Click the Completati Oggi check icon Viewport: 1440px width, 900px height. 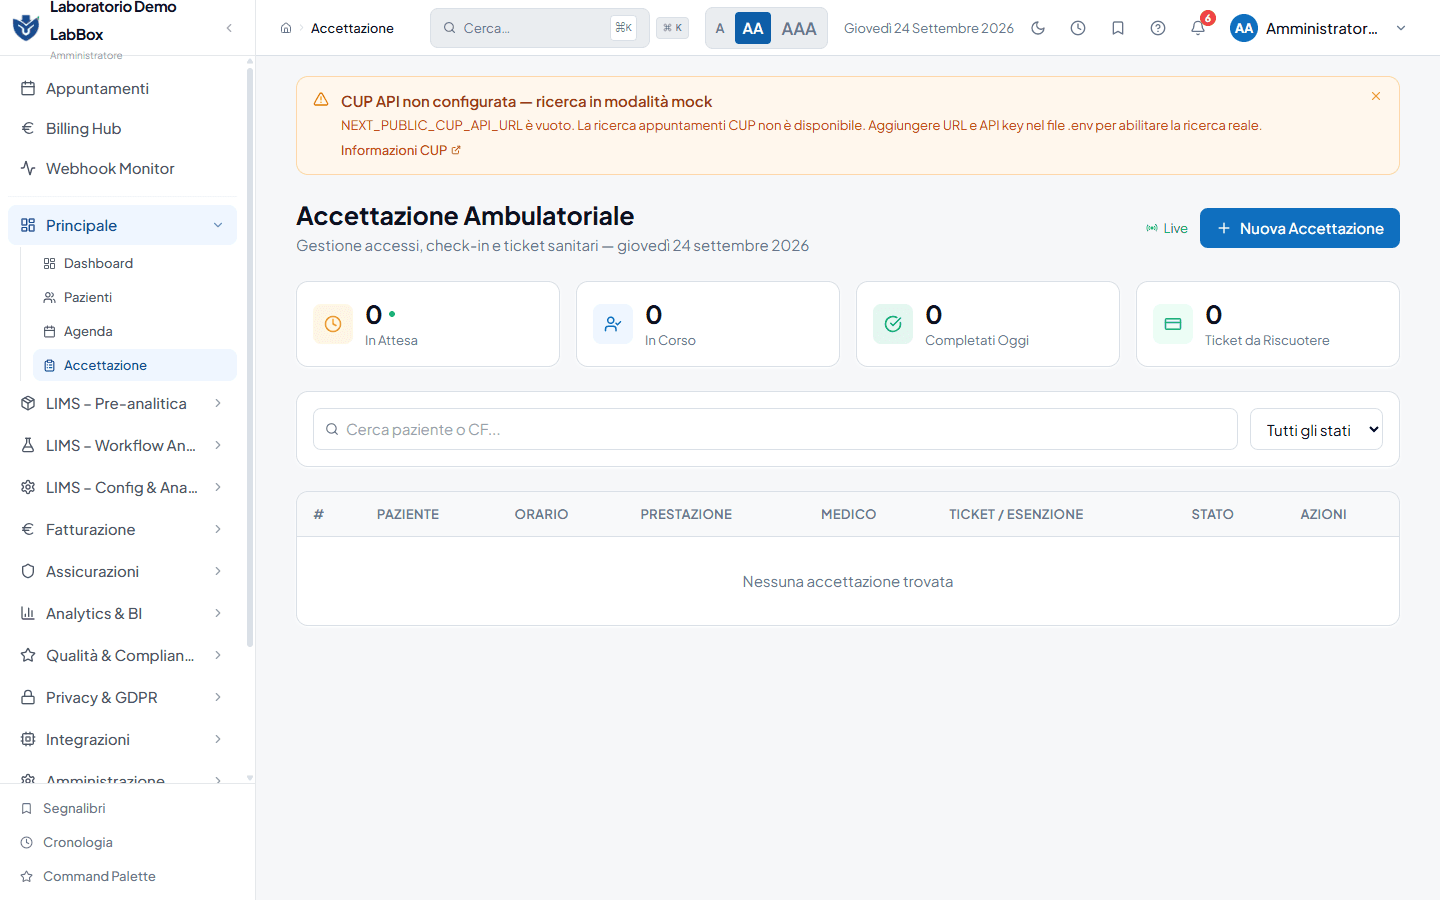893,324
